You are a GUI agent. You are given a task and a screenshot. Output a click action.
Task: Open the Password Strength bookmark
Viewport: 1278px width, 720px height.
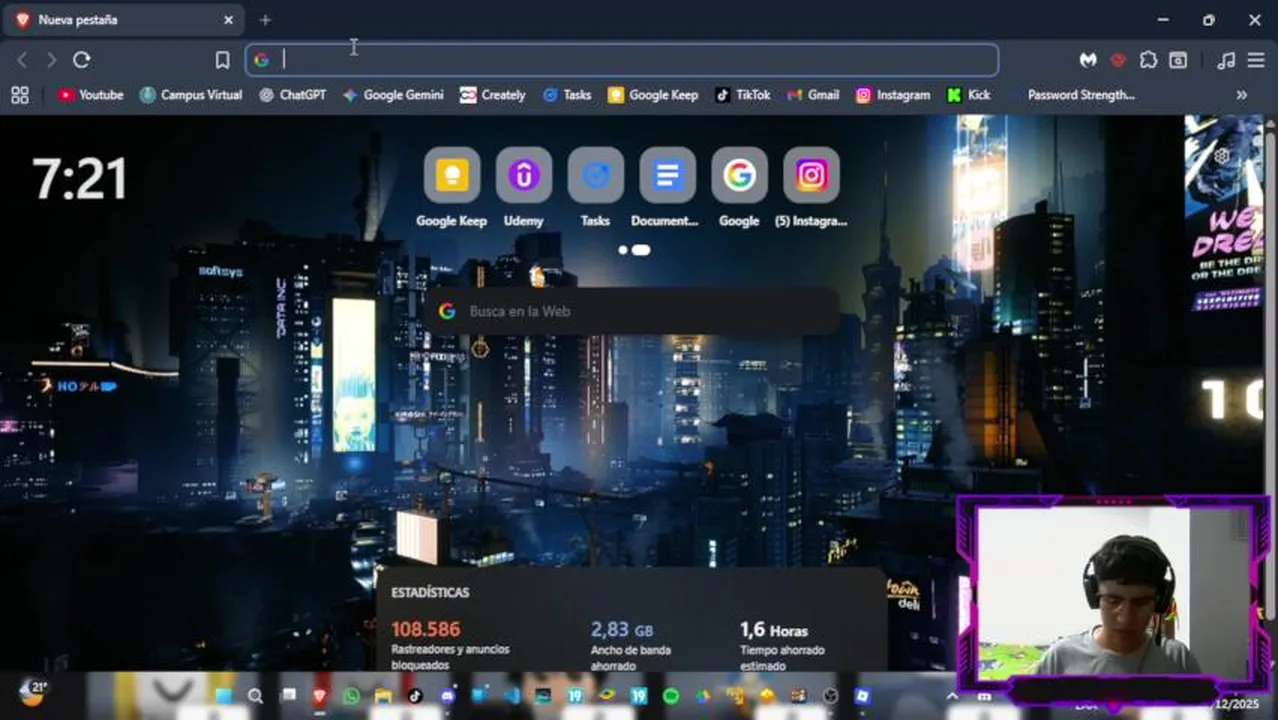pos(1074,95)
